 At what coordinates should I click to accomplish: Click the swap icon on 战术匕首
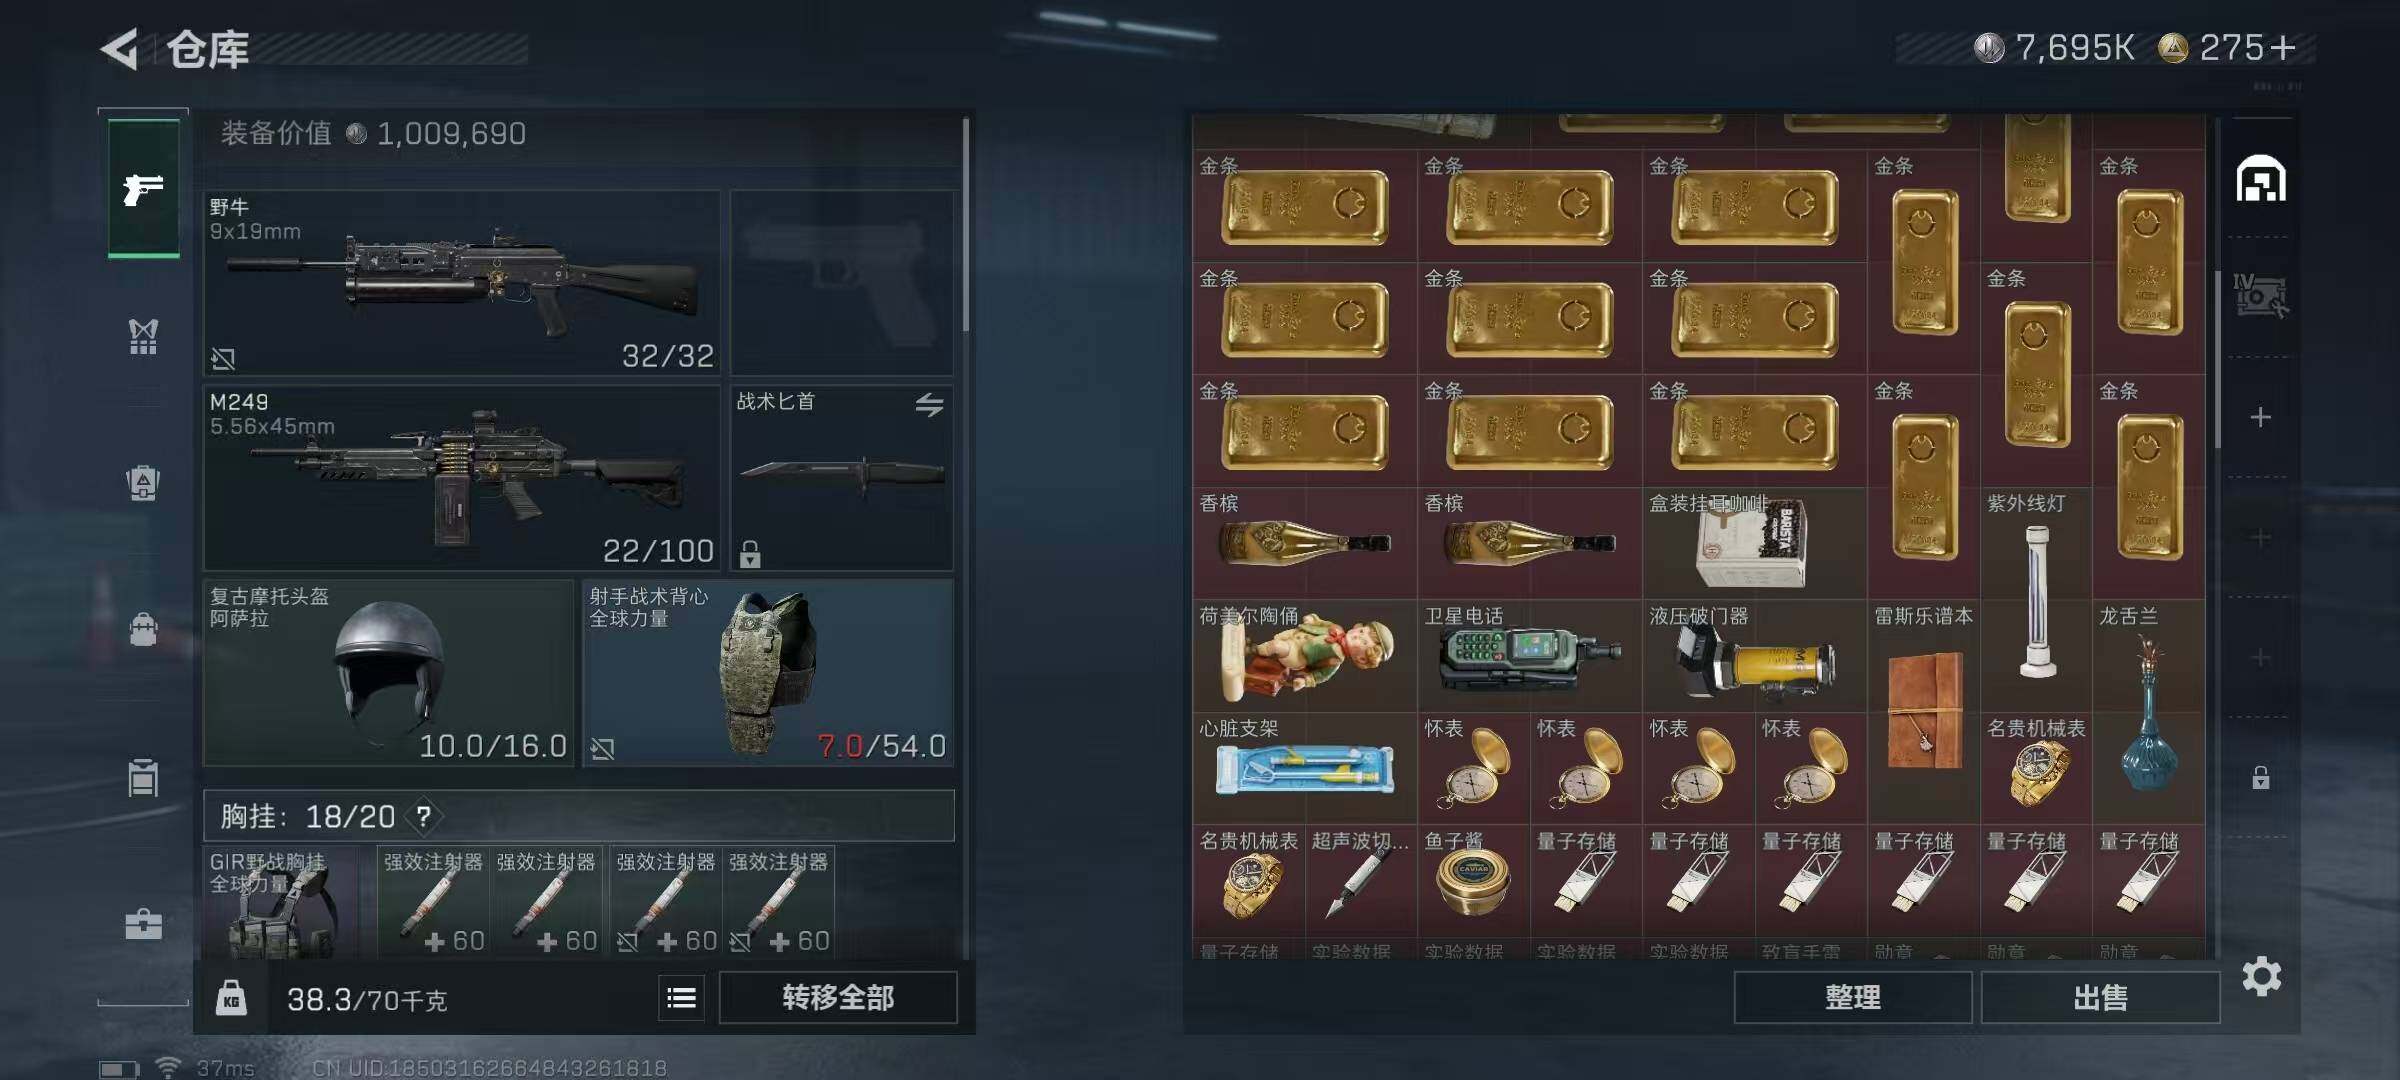pos(929,404)
